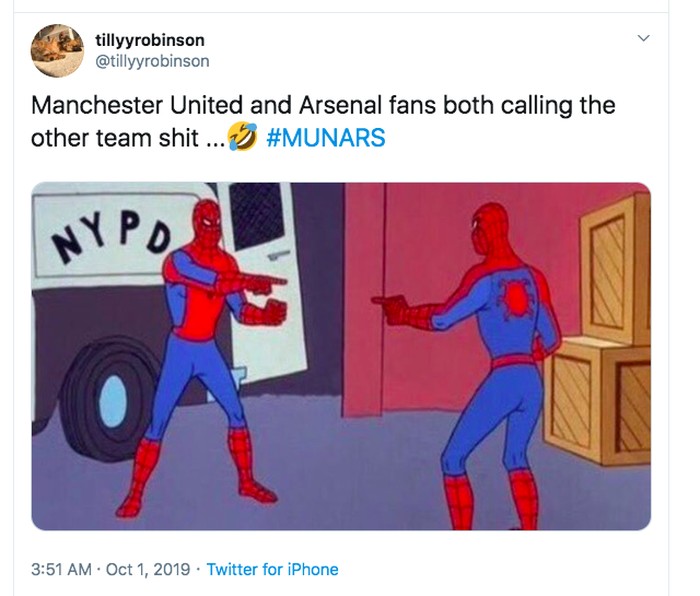This screenshot has width=700, height=596.
Task: Click the spider emblem on Spider-Man's back
Action: pyautogui.click(x=516, y=298)
